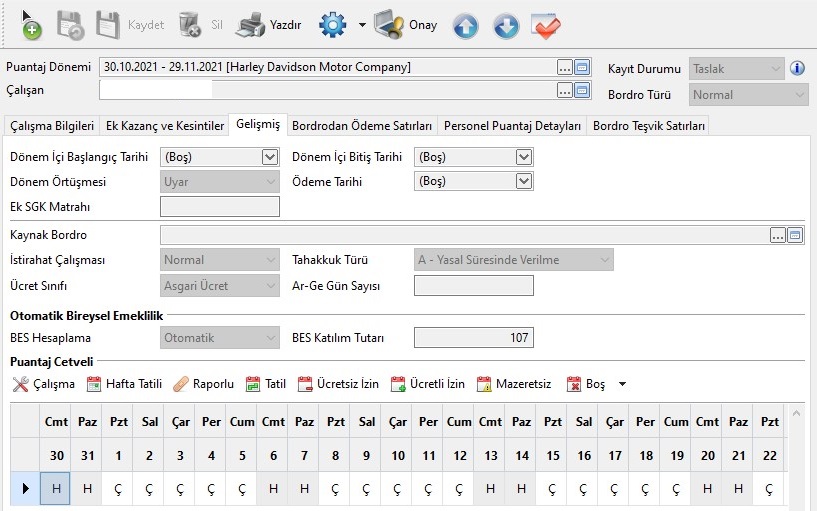Screen dimensions: 817x511
Task: Open the settings gear icon in toolbar
Action: pos(332,25)
